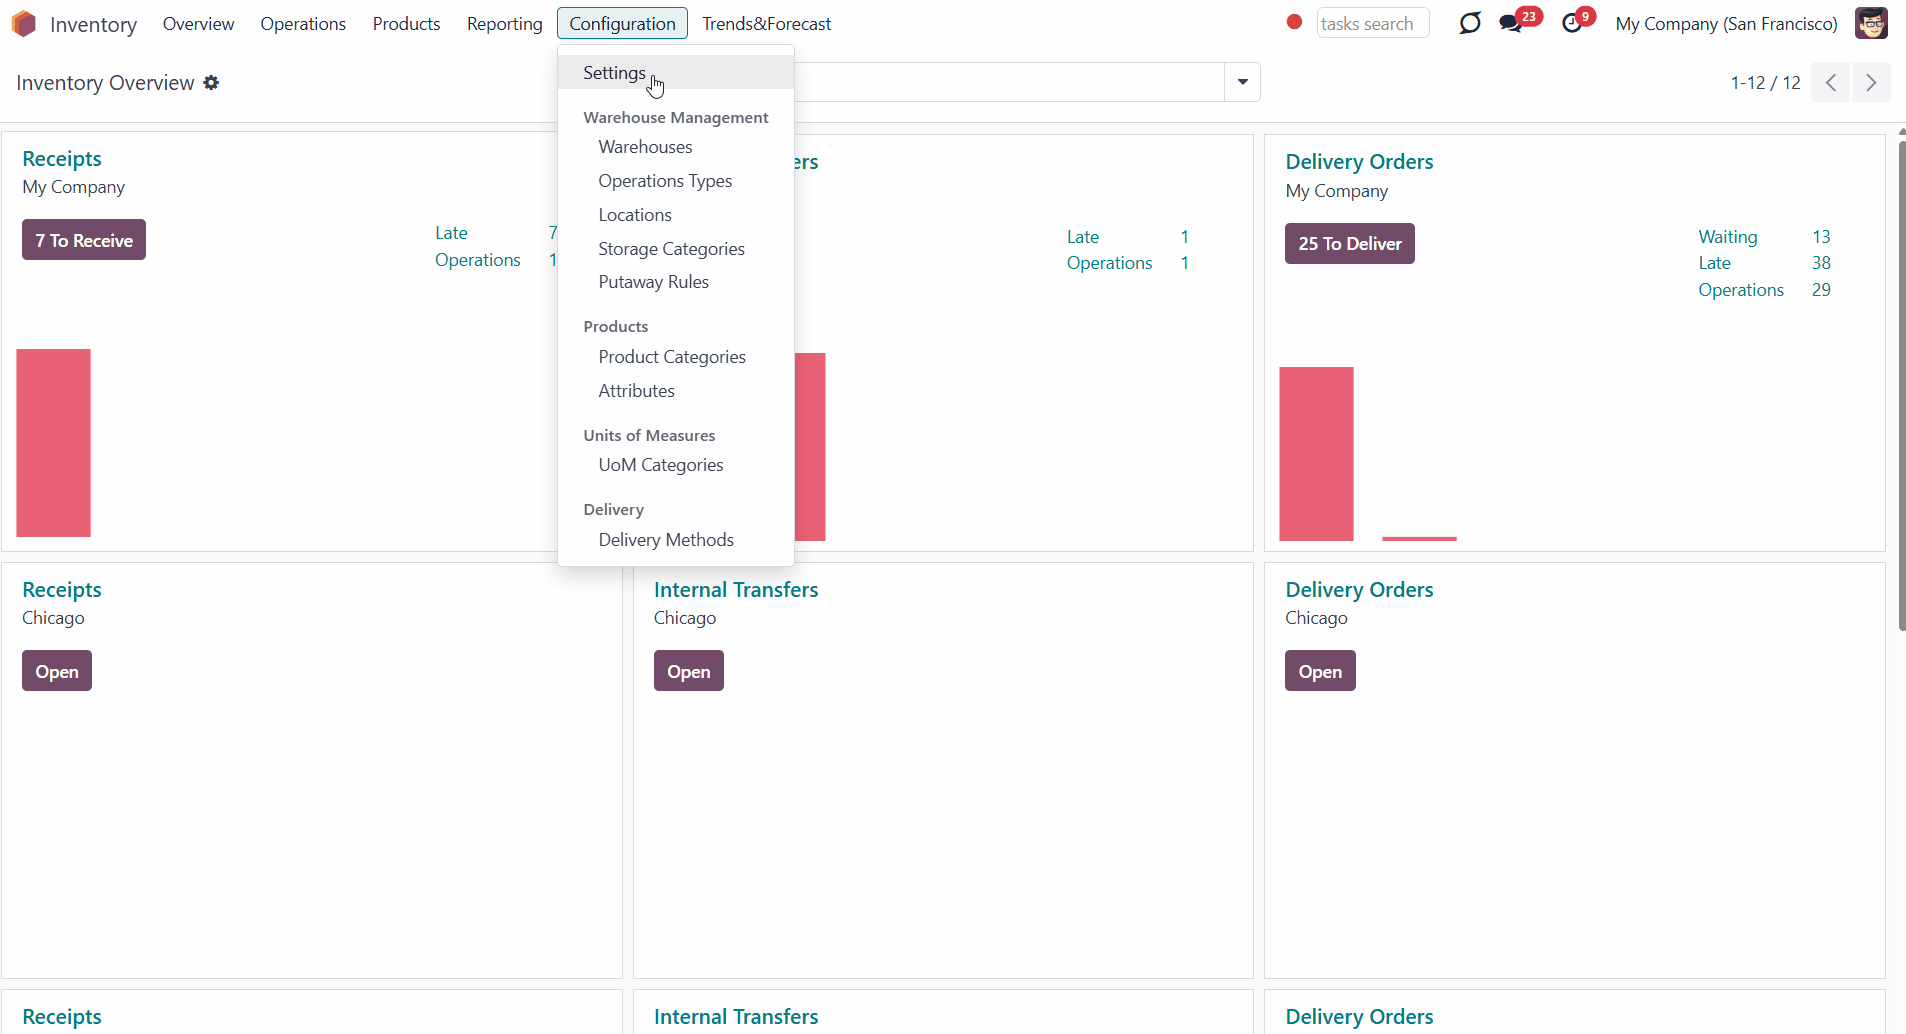Click the vertical scrollbar thumb
1906x1034 pixels.
1901,385
